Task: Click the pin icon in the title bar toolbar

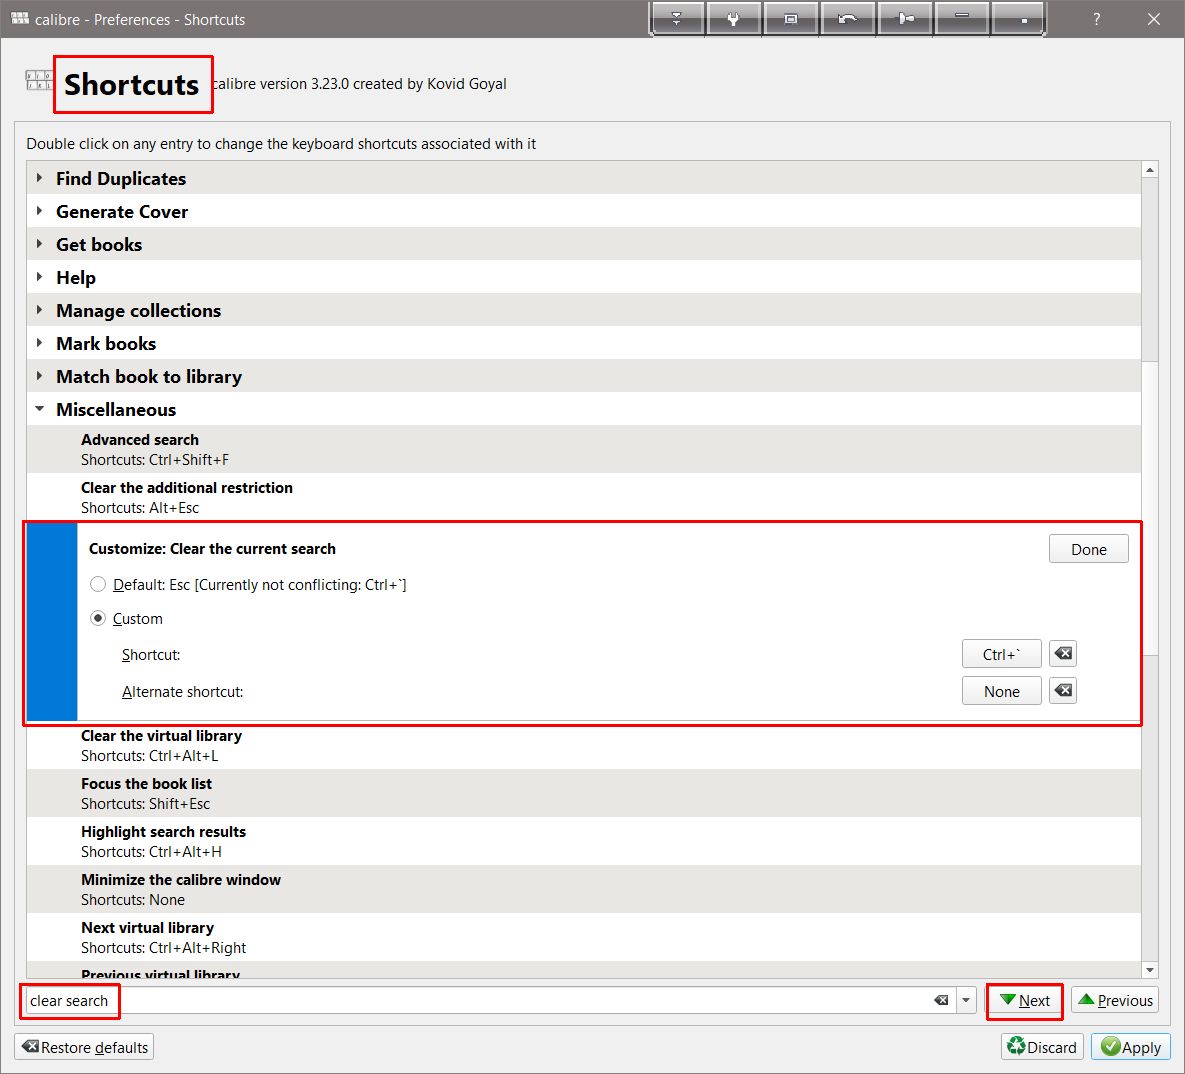Action: click(x=905, y=18)
